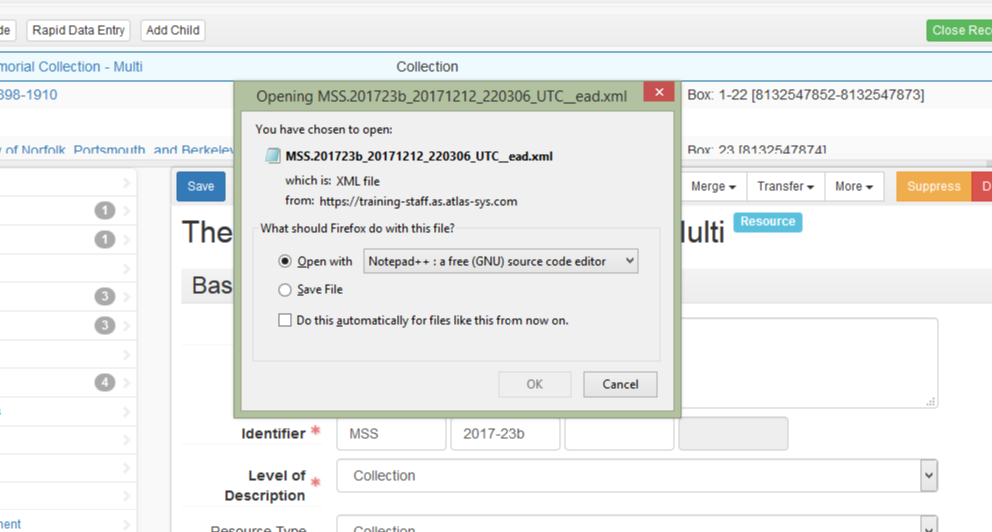The width and height of the screenshot is (992, 532).
Task: Click the XML file icon in the dialog
Action: [x=273, y=157]
